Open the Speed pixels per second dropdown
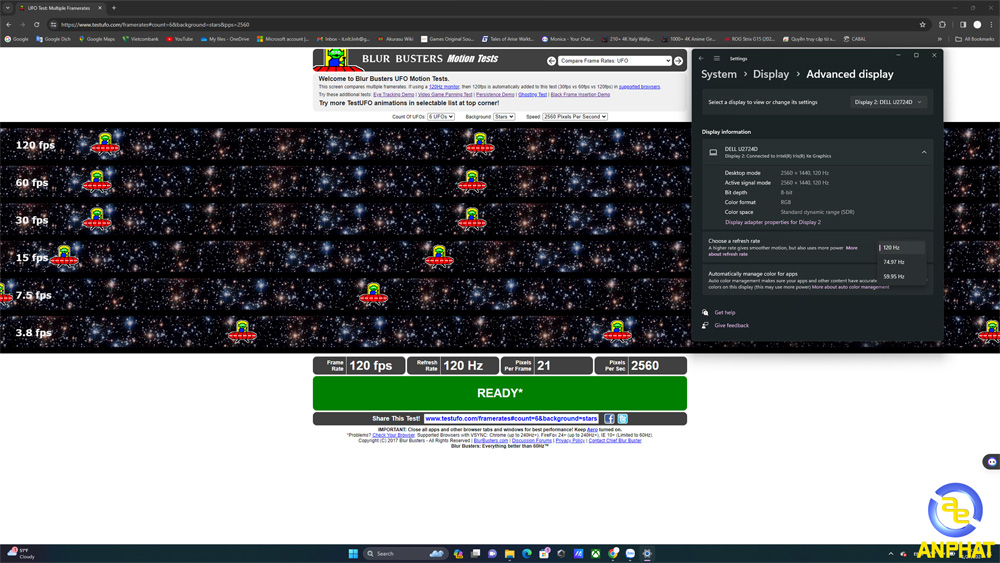Image resolution: width=1000 pixels, height=563 pixels. tap(575, 117)
